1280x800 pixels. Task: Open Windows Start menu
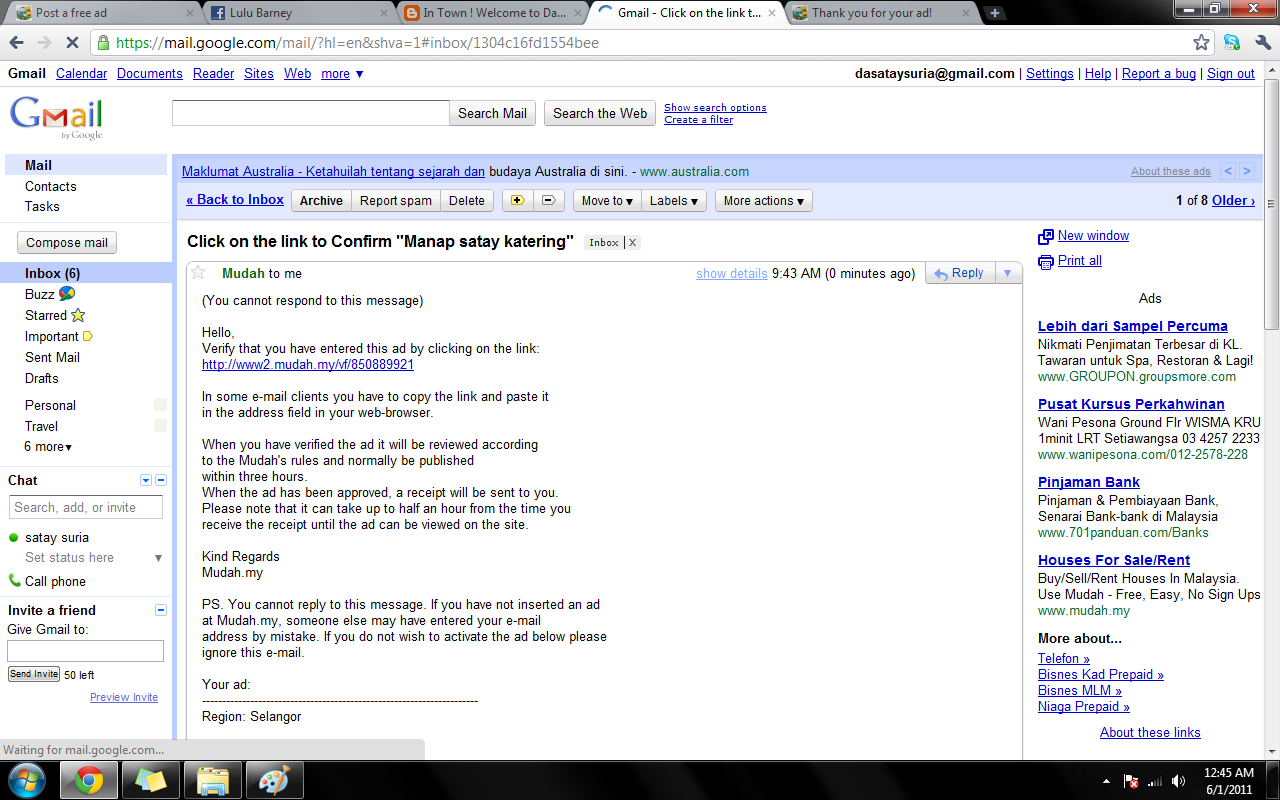26,780
